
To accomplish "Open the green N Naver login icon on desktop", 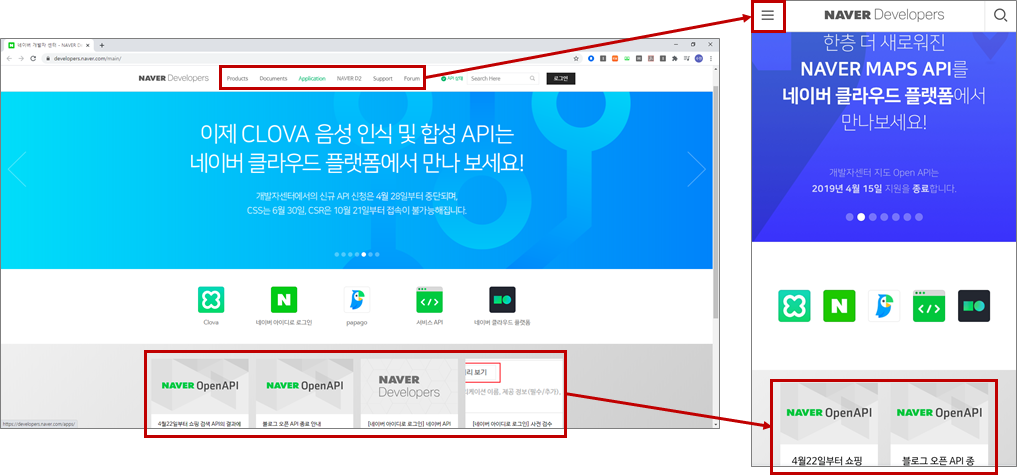I will (283, 300).
